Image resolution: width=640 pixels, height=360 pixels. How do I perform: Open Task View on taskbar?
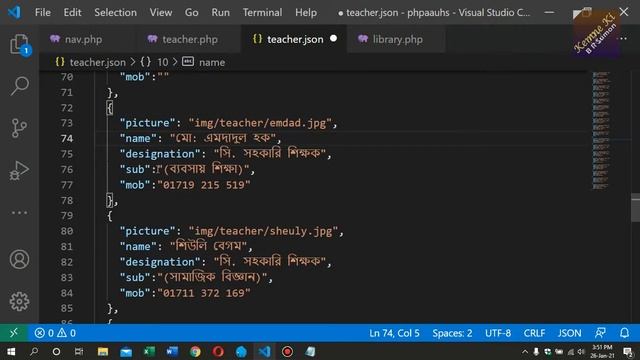coord(79,351)
